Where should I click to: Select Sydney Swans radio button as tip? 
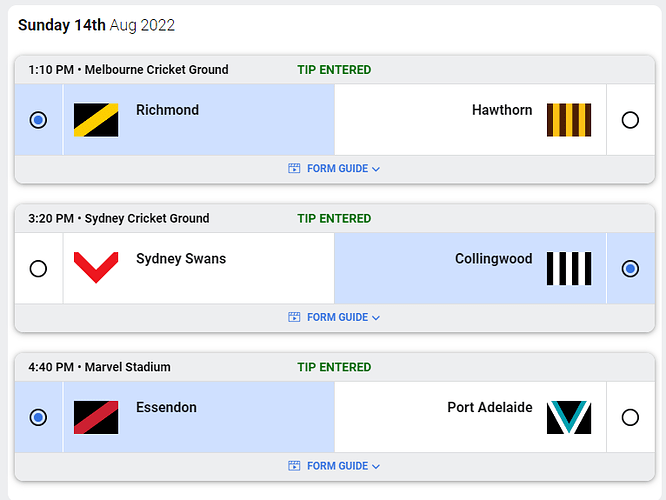point(38,268)
